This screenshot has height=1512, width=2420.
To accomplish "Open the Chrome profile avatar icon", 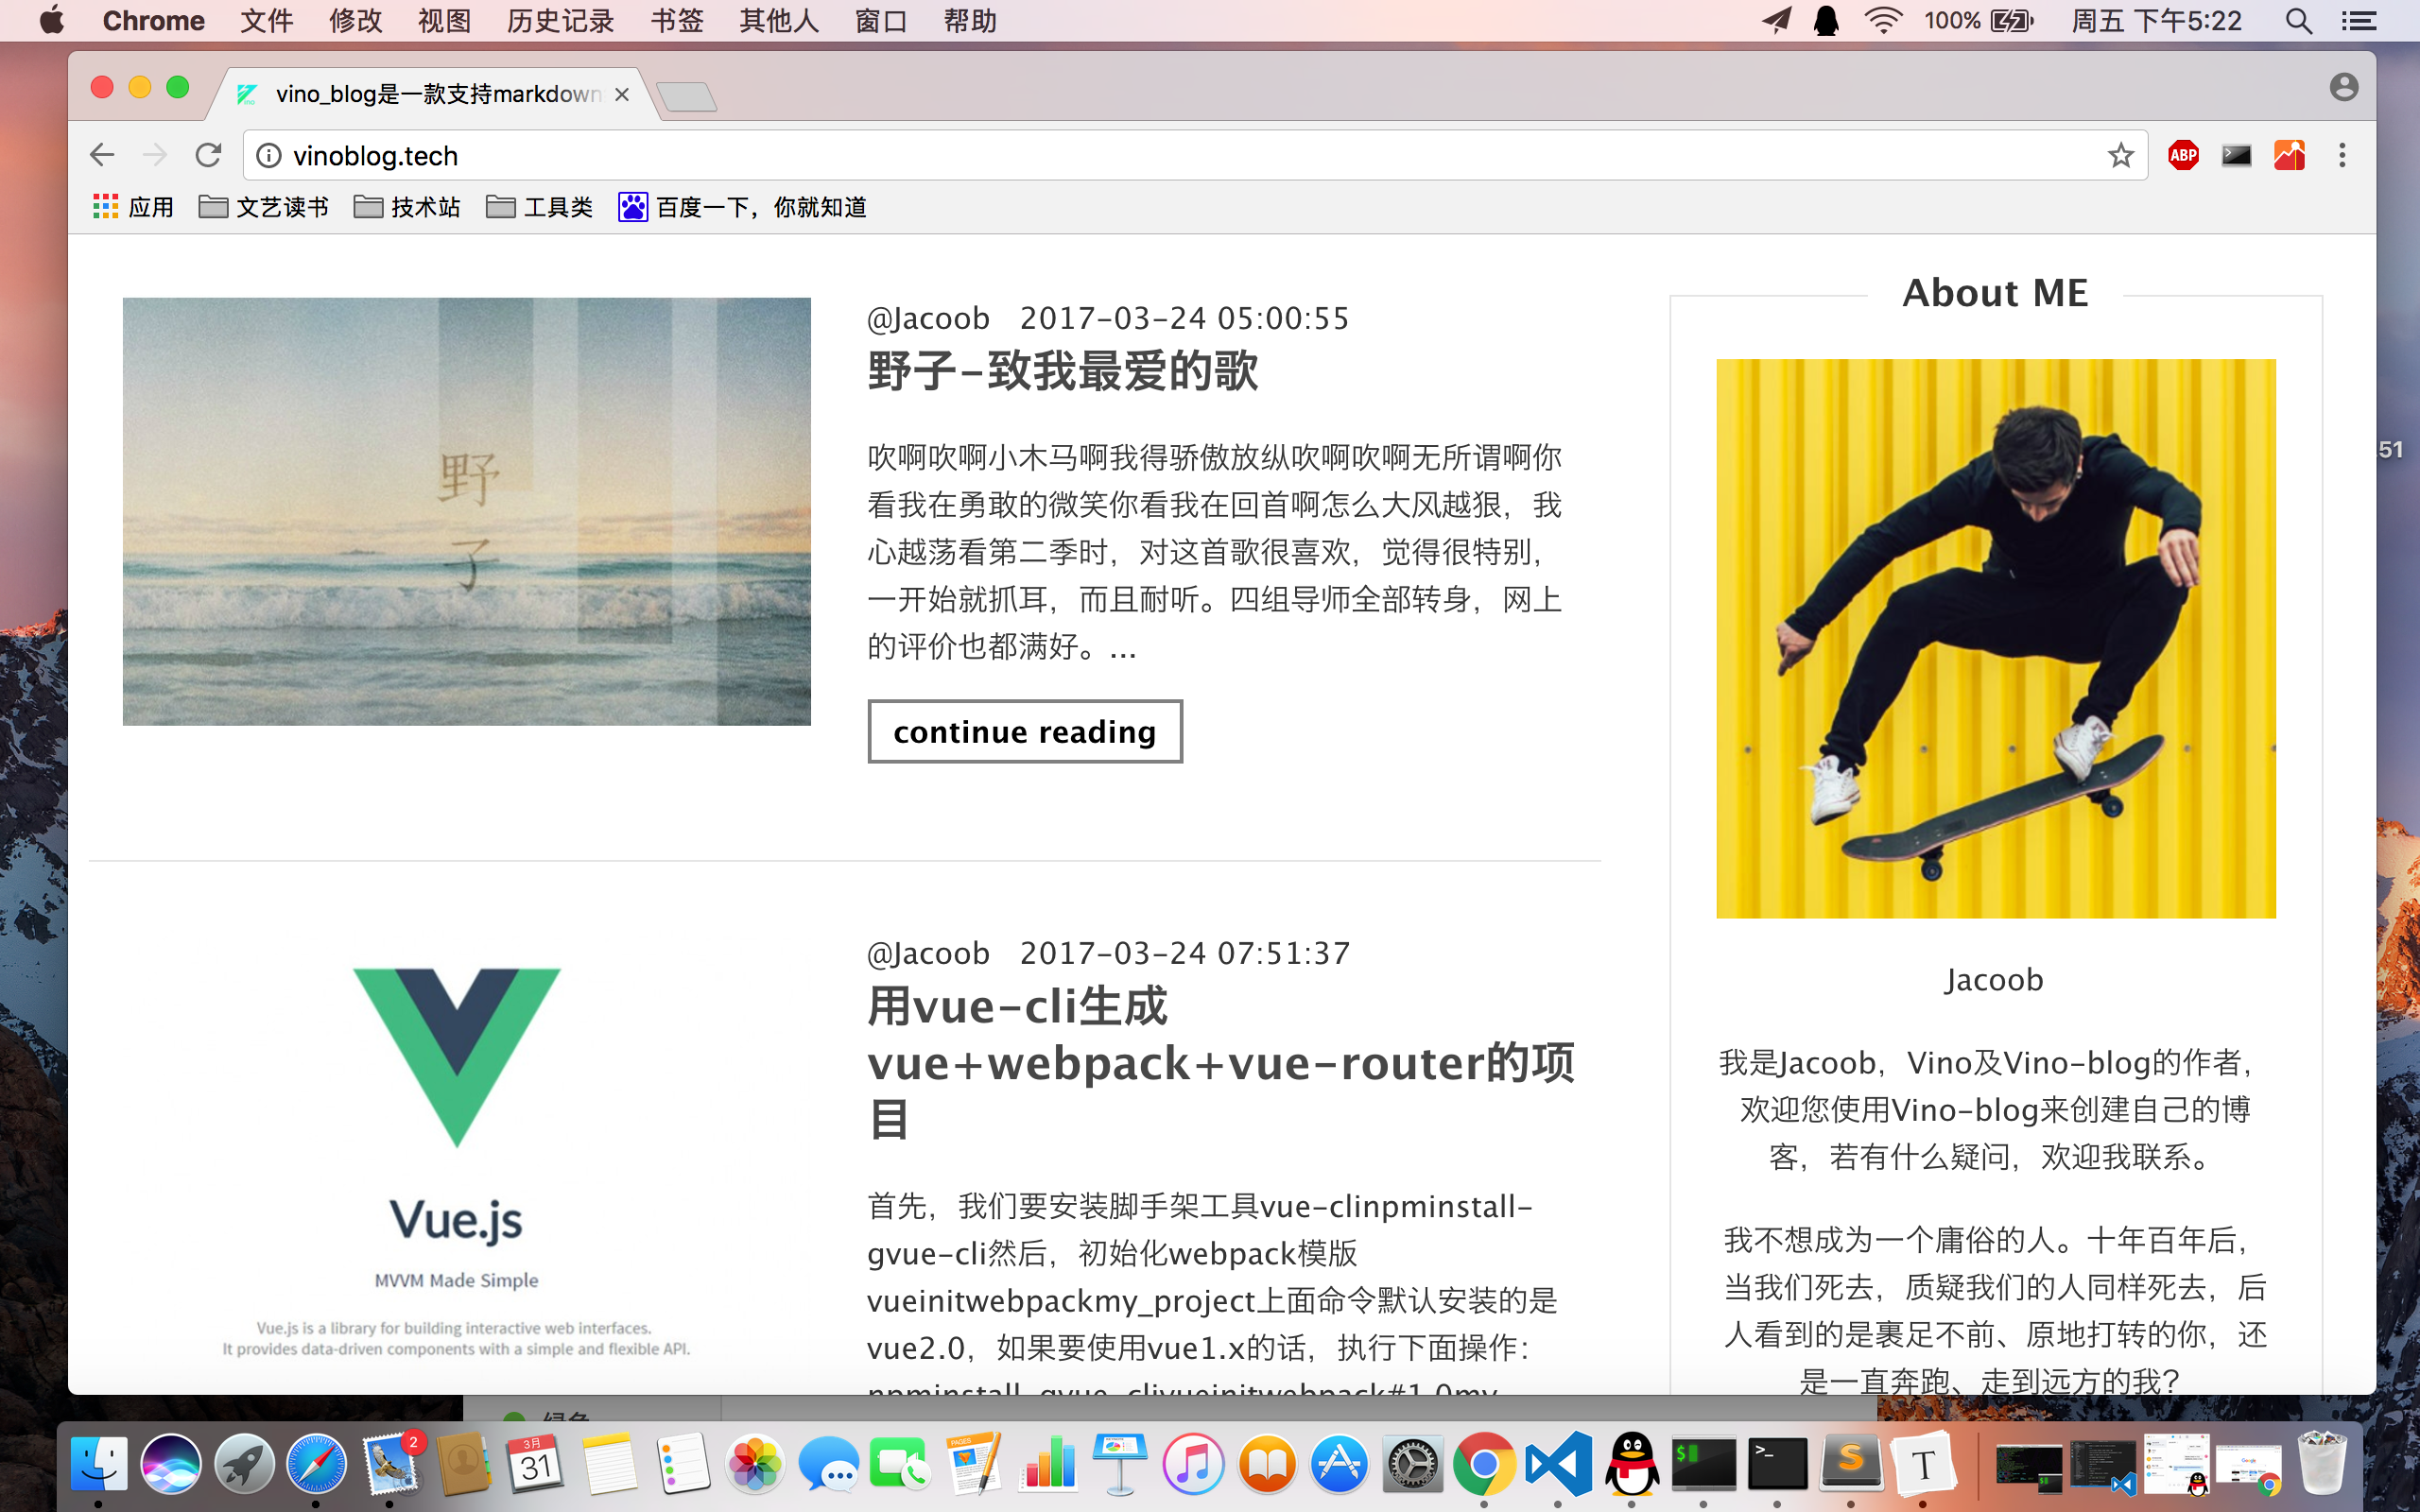I will coord(2343,88).
